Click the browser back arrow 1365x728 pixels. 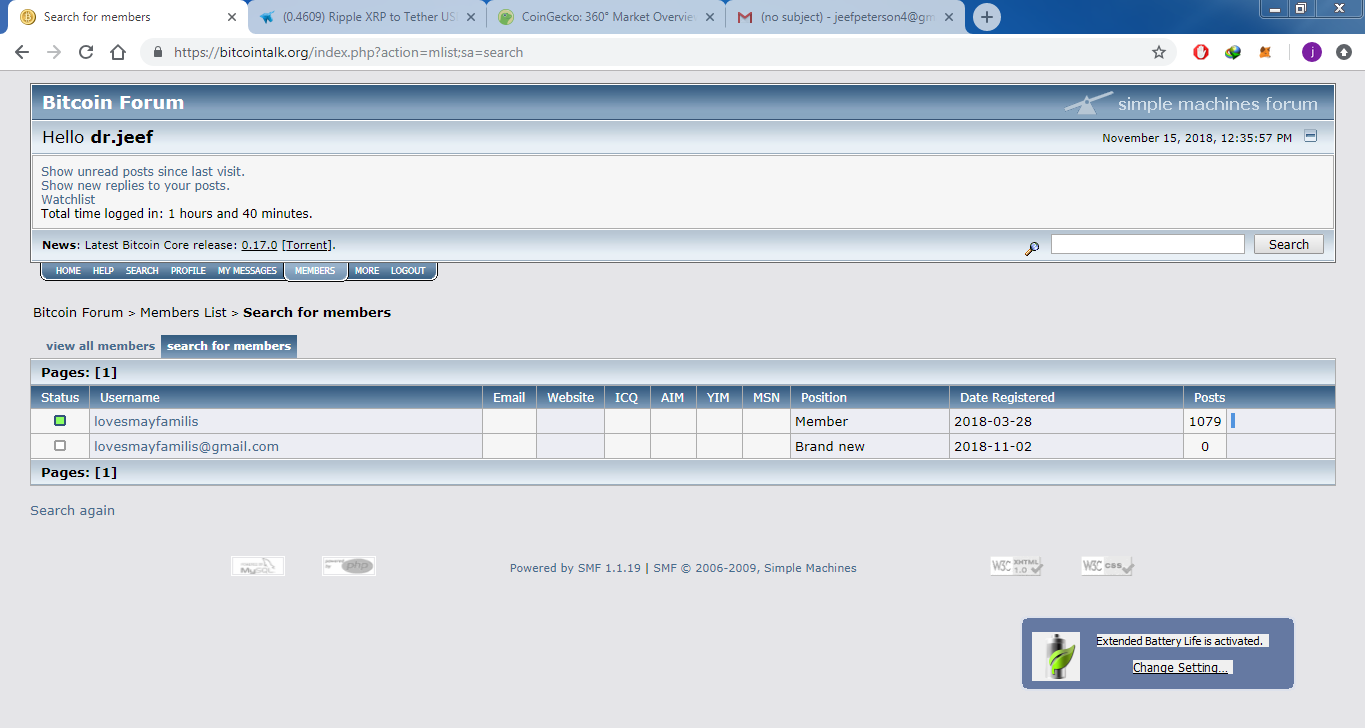[22, 52]
